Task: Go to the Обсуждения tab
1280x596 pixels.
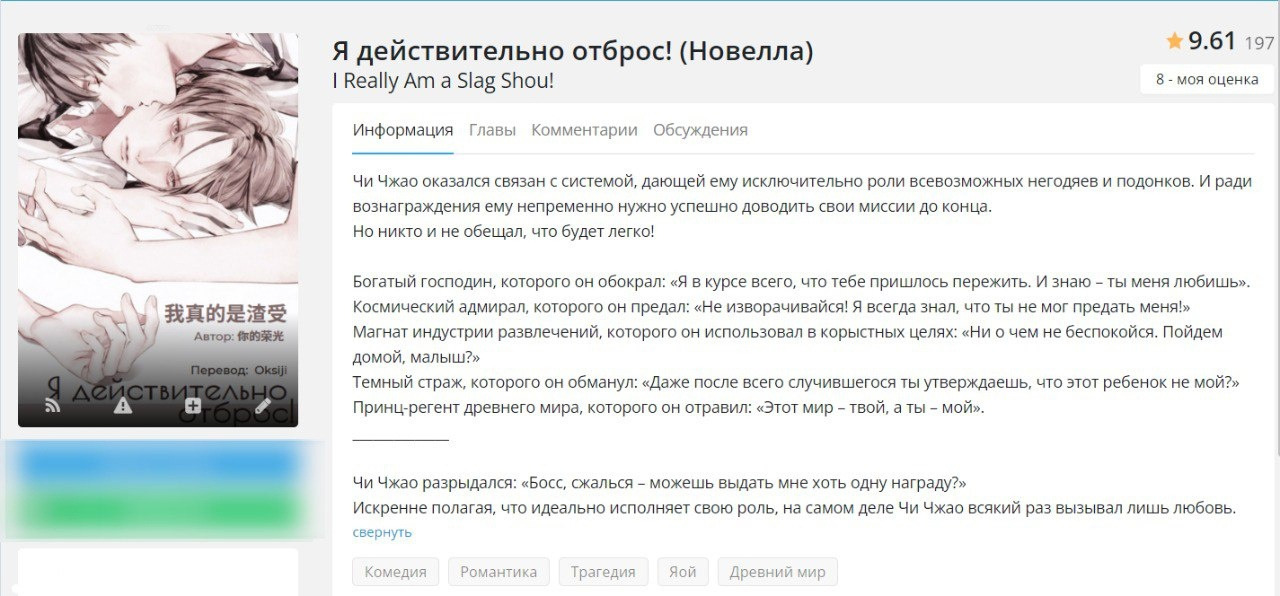Action: pyautogui.click(x=700, y=130)
